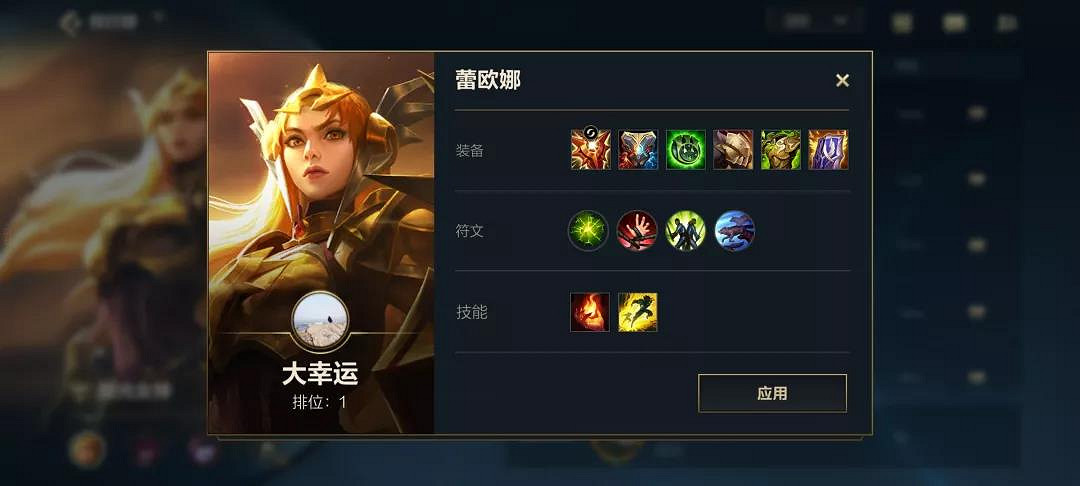Image resolution: width=1080 pixels, height=486 pixels.
Task: Choose the two-warriors green rune
Action: click(685, 231)
